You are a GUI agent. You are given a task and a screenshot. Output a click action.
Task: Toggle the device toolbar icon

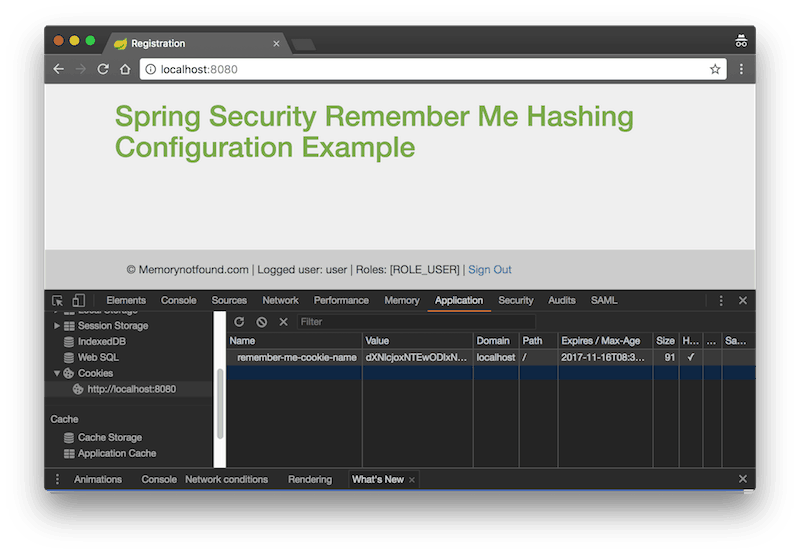coord(79,300)
